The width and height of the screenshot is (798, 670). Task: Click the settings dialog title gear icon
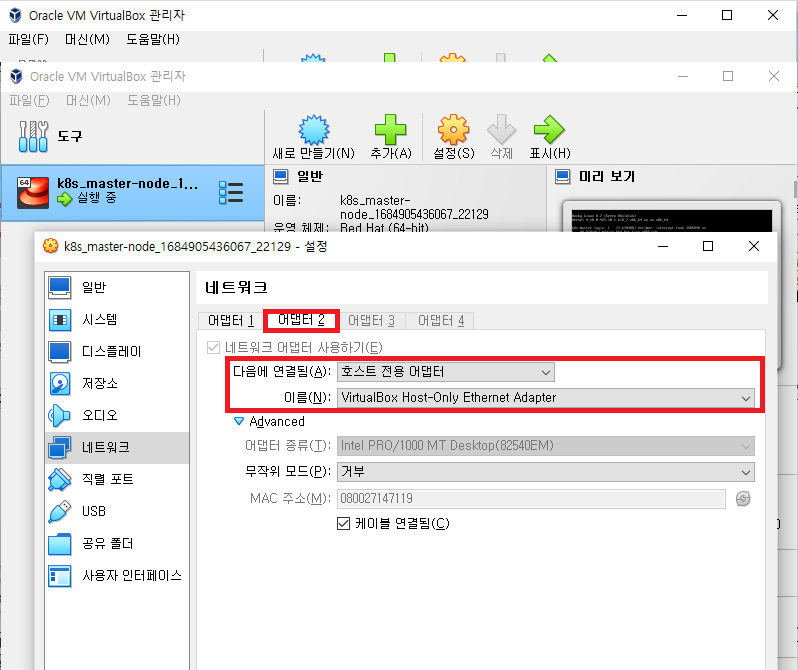point(50,246)
